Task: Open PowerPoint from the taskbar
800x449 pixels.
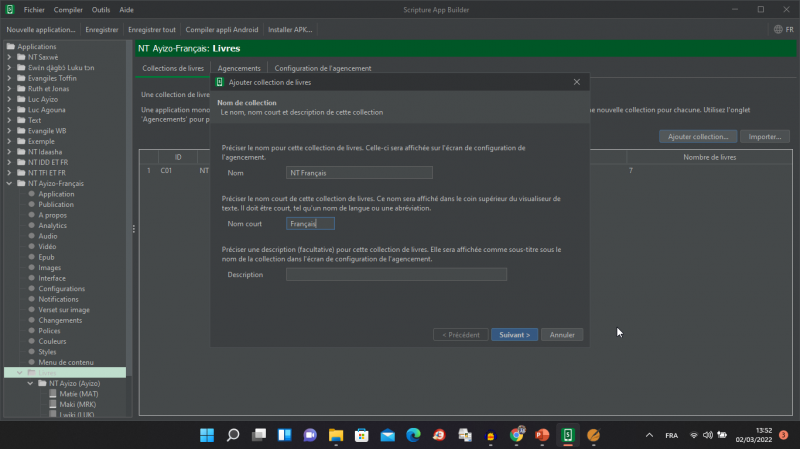Action: click(x=542, y=435)
